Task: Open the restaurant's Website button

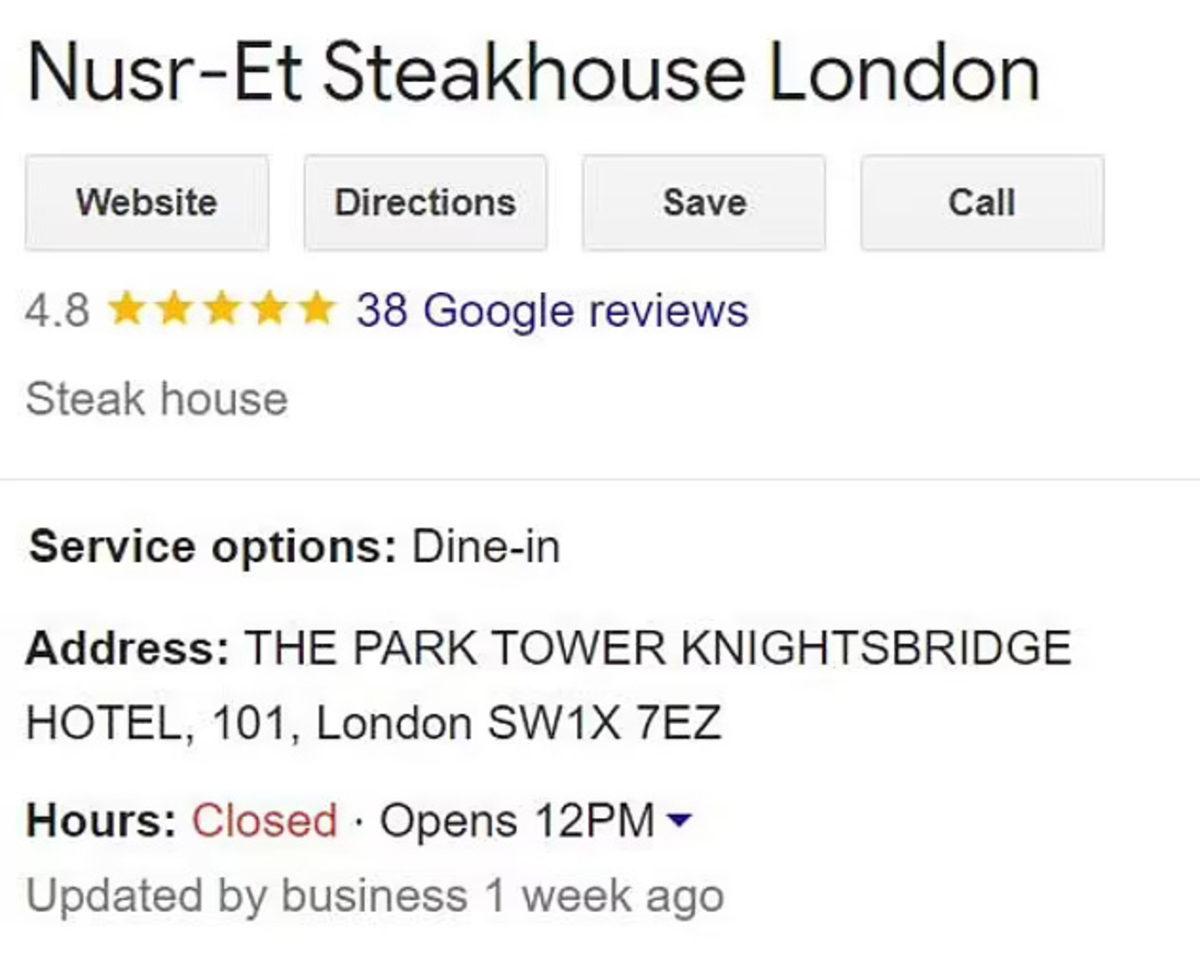Action: coord(147,203)
